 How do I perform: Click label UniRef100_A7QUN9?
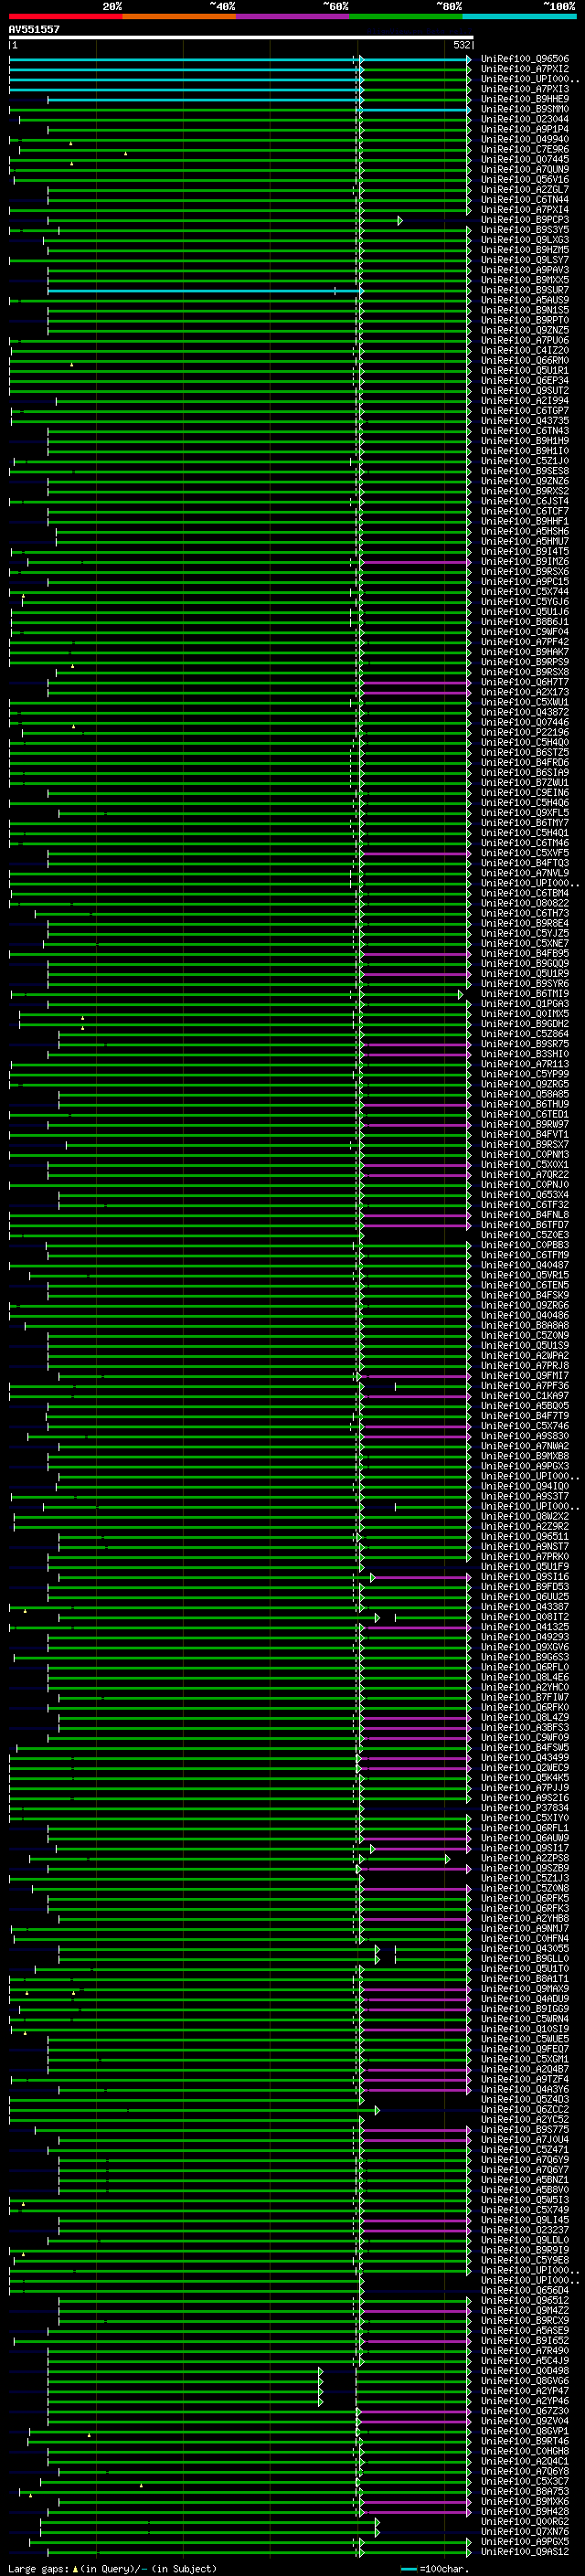[x=524, y=169]
